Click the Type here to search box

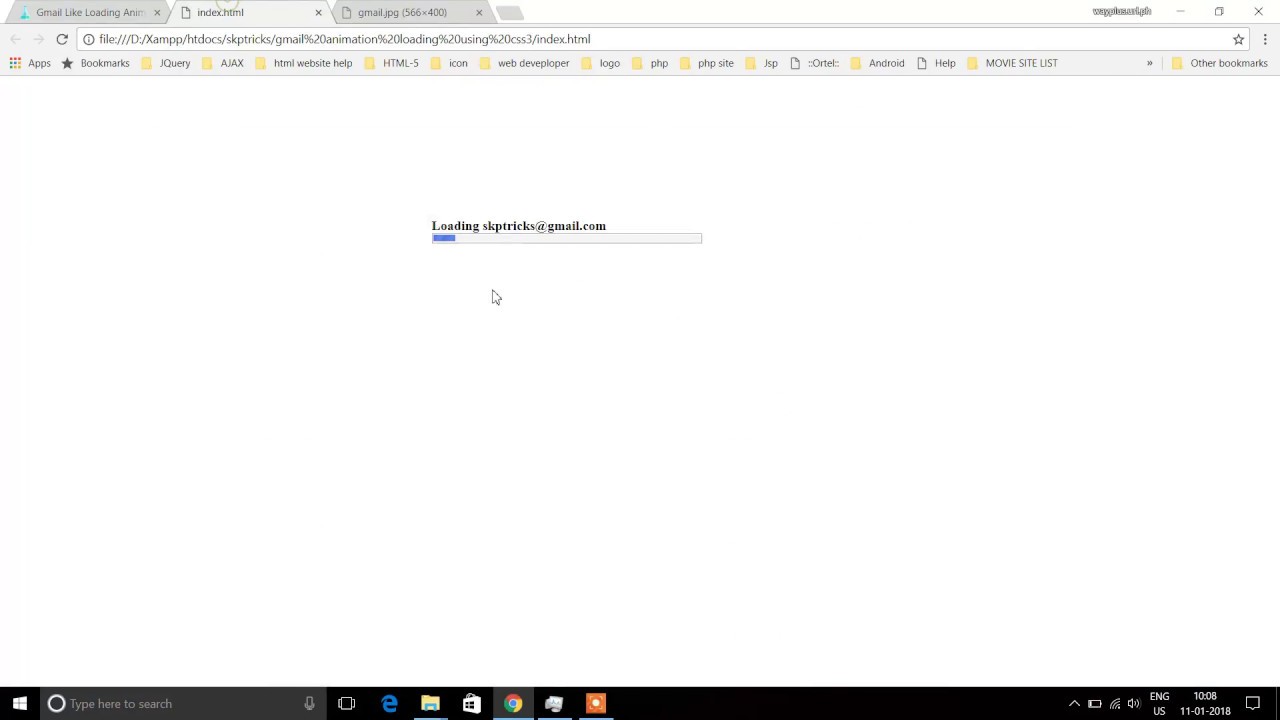[184, 703]
